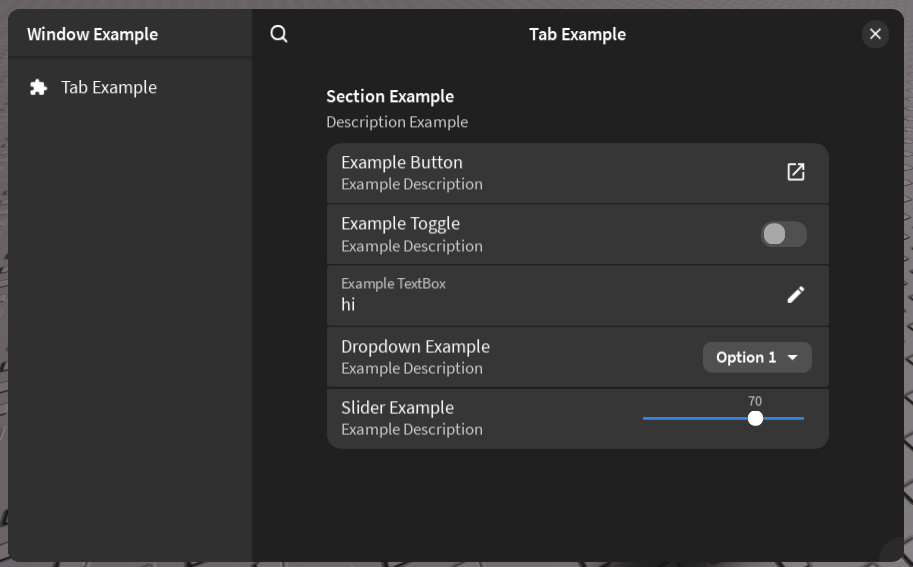Viewport: 913px width, 567px height.
Task: Click the Tab Example header title
Action: (577, 34)
